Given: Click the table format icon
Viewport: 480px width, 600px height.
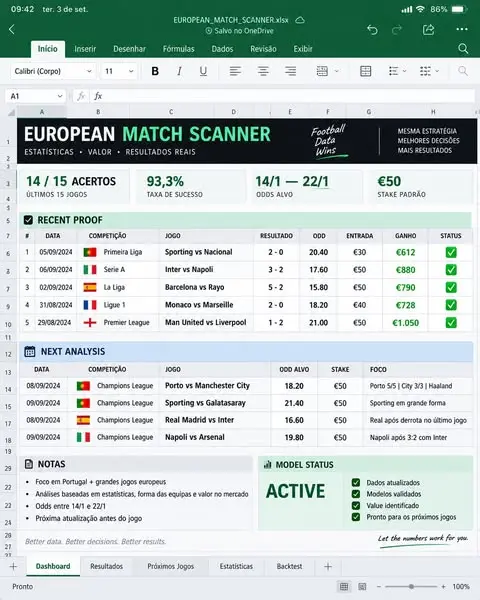Looking at the screenshot, I should tap(366, 71).
